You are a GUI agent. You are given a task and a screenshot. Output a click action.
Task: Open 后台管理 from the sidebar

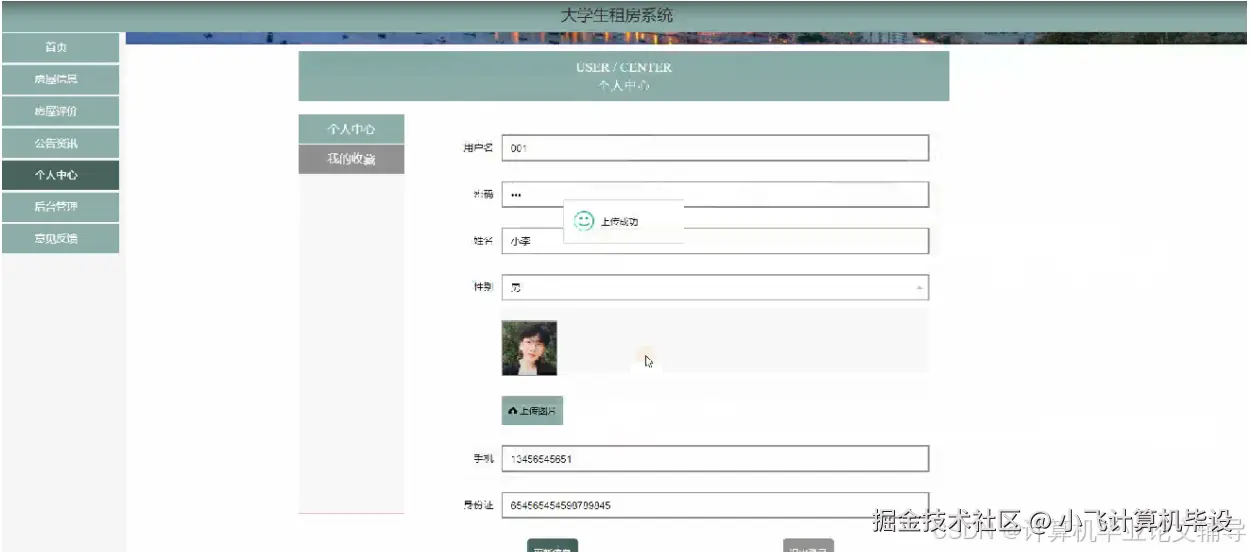point(60,207)
